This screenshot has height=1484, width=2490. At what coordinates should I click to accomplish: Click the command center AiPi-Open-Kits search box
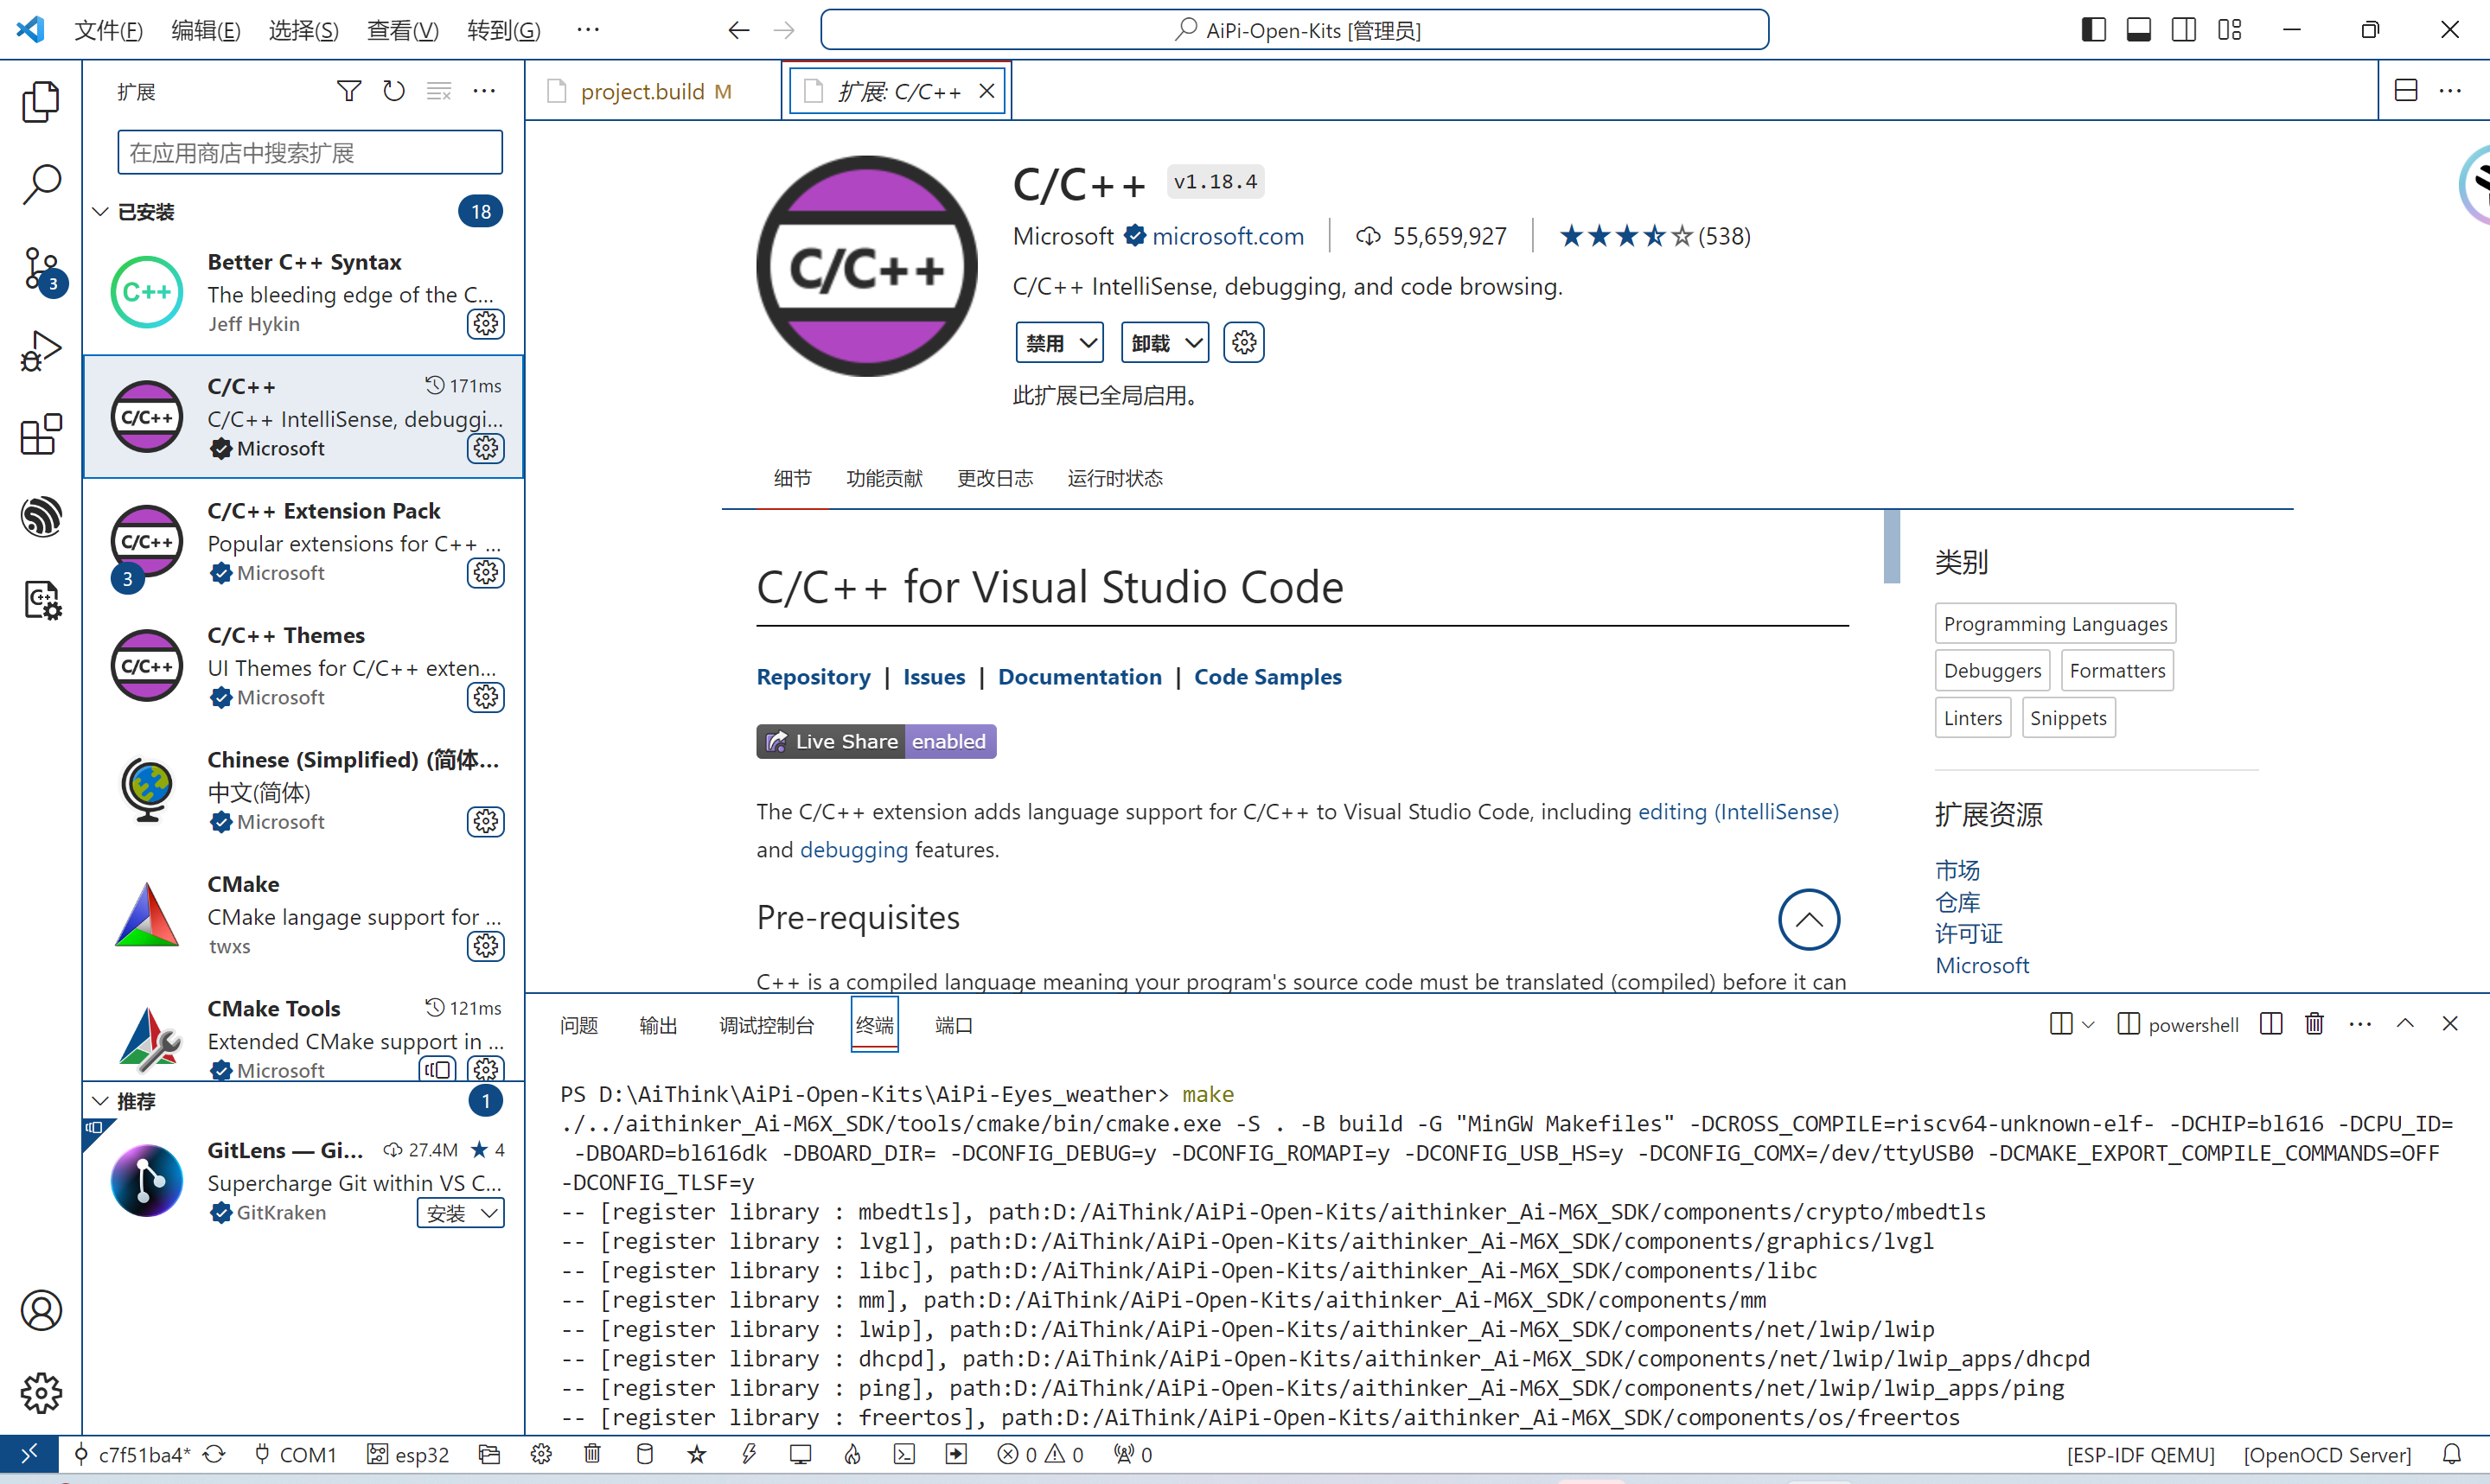(1294, 30)
